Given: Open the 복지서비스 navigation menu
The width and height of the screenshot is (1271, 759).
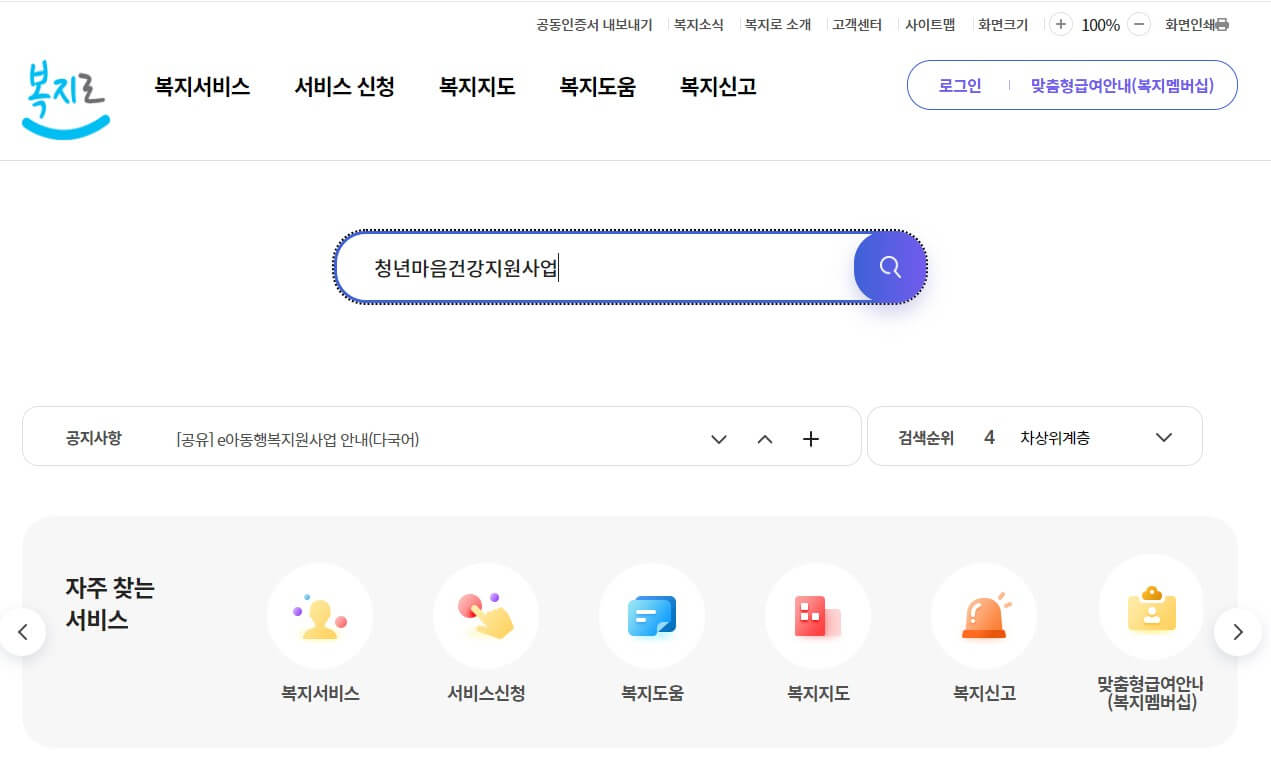Looking at the screenshot, I should click(x=201, y=87).
